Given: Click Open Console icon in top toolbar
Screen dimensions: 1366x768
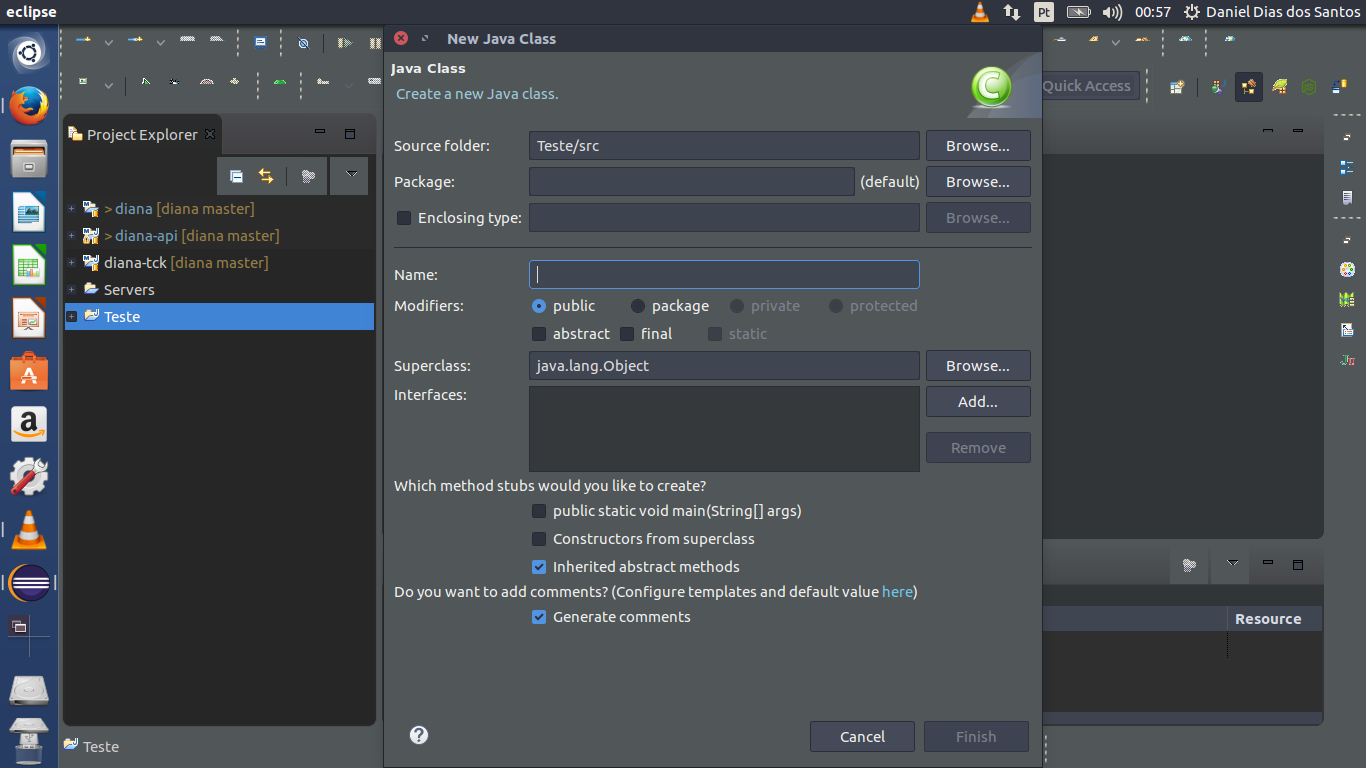Looking at the screenshot, I should coord(260,43).
